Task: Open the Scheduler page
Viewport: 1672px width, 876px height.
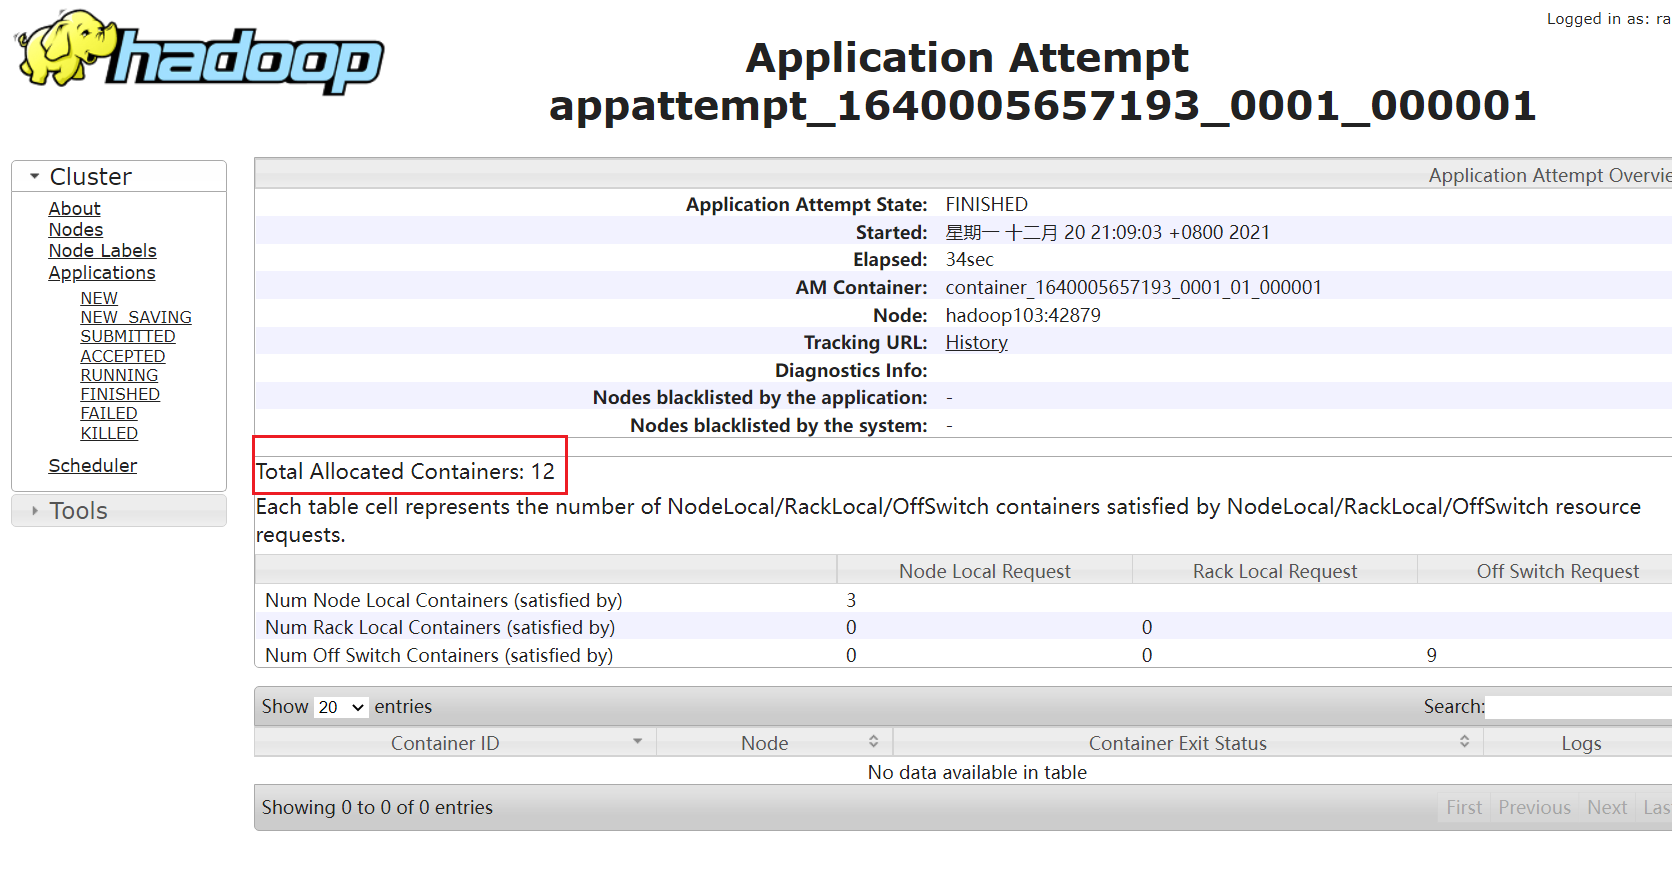Action: tap(93, 465)
